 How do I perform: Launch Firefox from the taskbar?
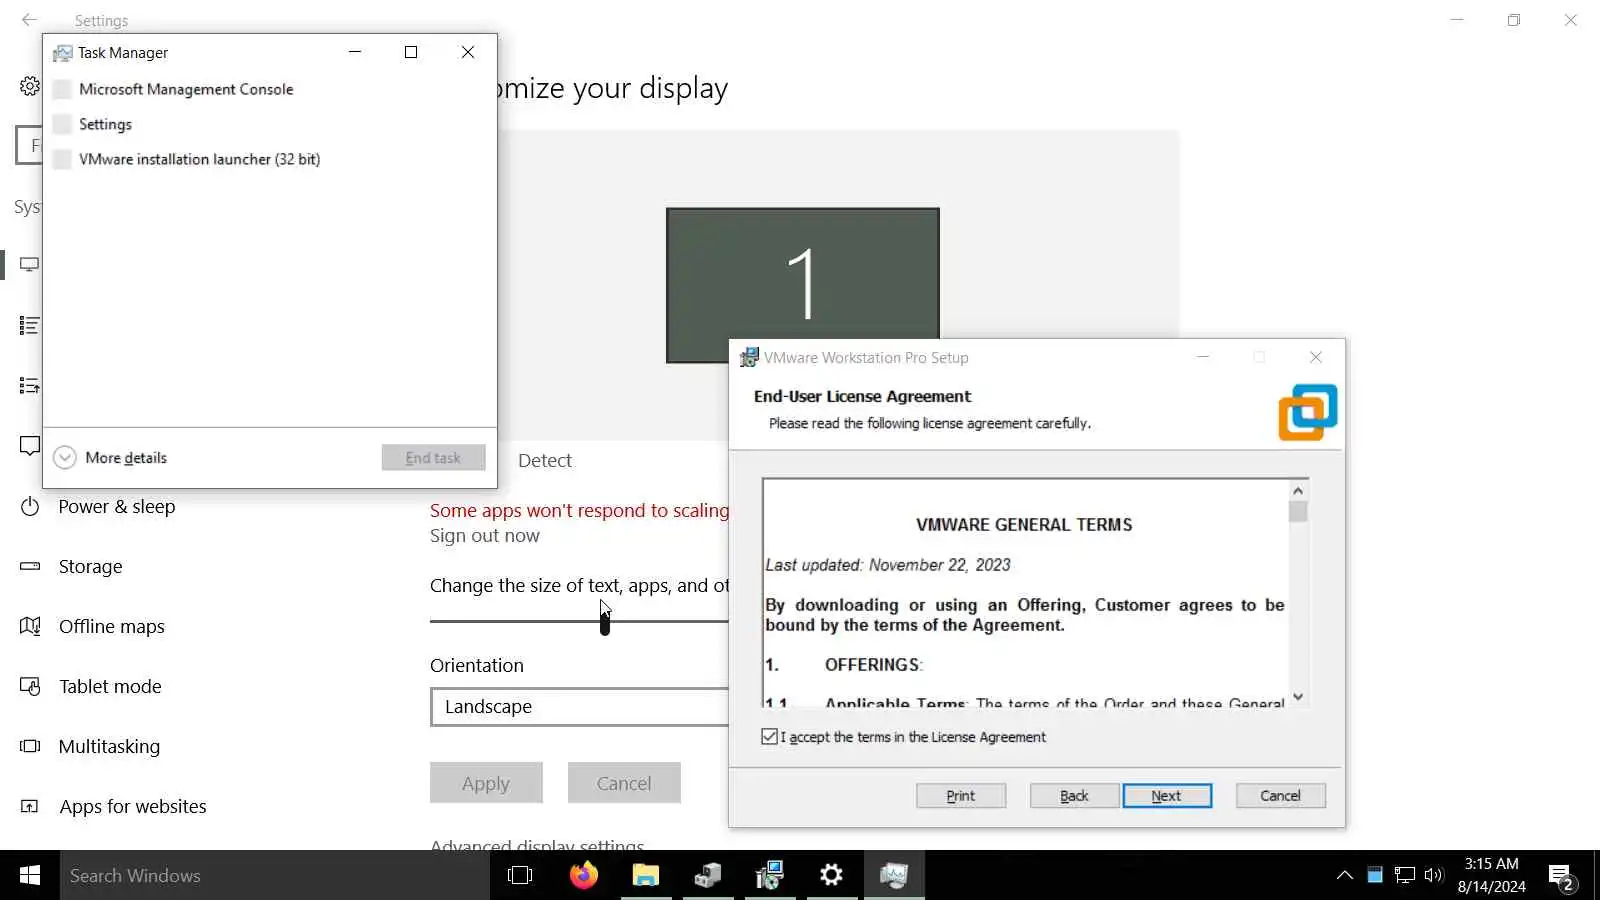(x=584, y=876)
